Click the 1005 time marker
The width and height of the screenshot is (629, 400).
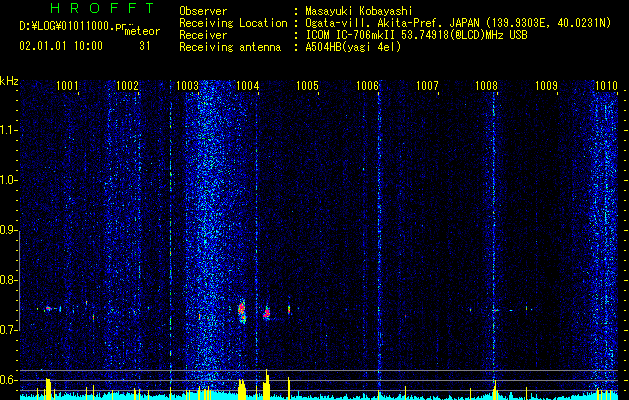[307, 85]
